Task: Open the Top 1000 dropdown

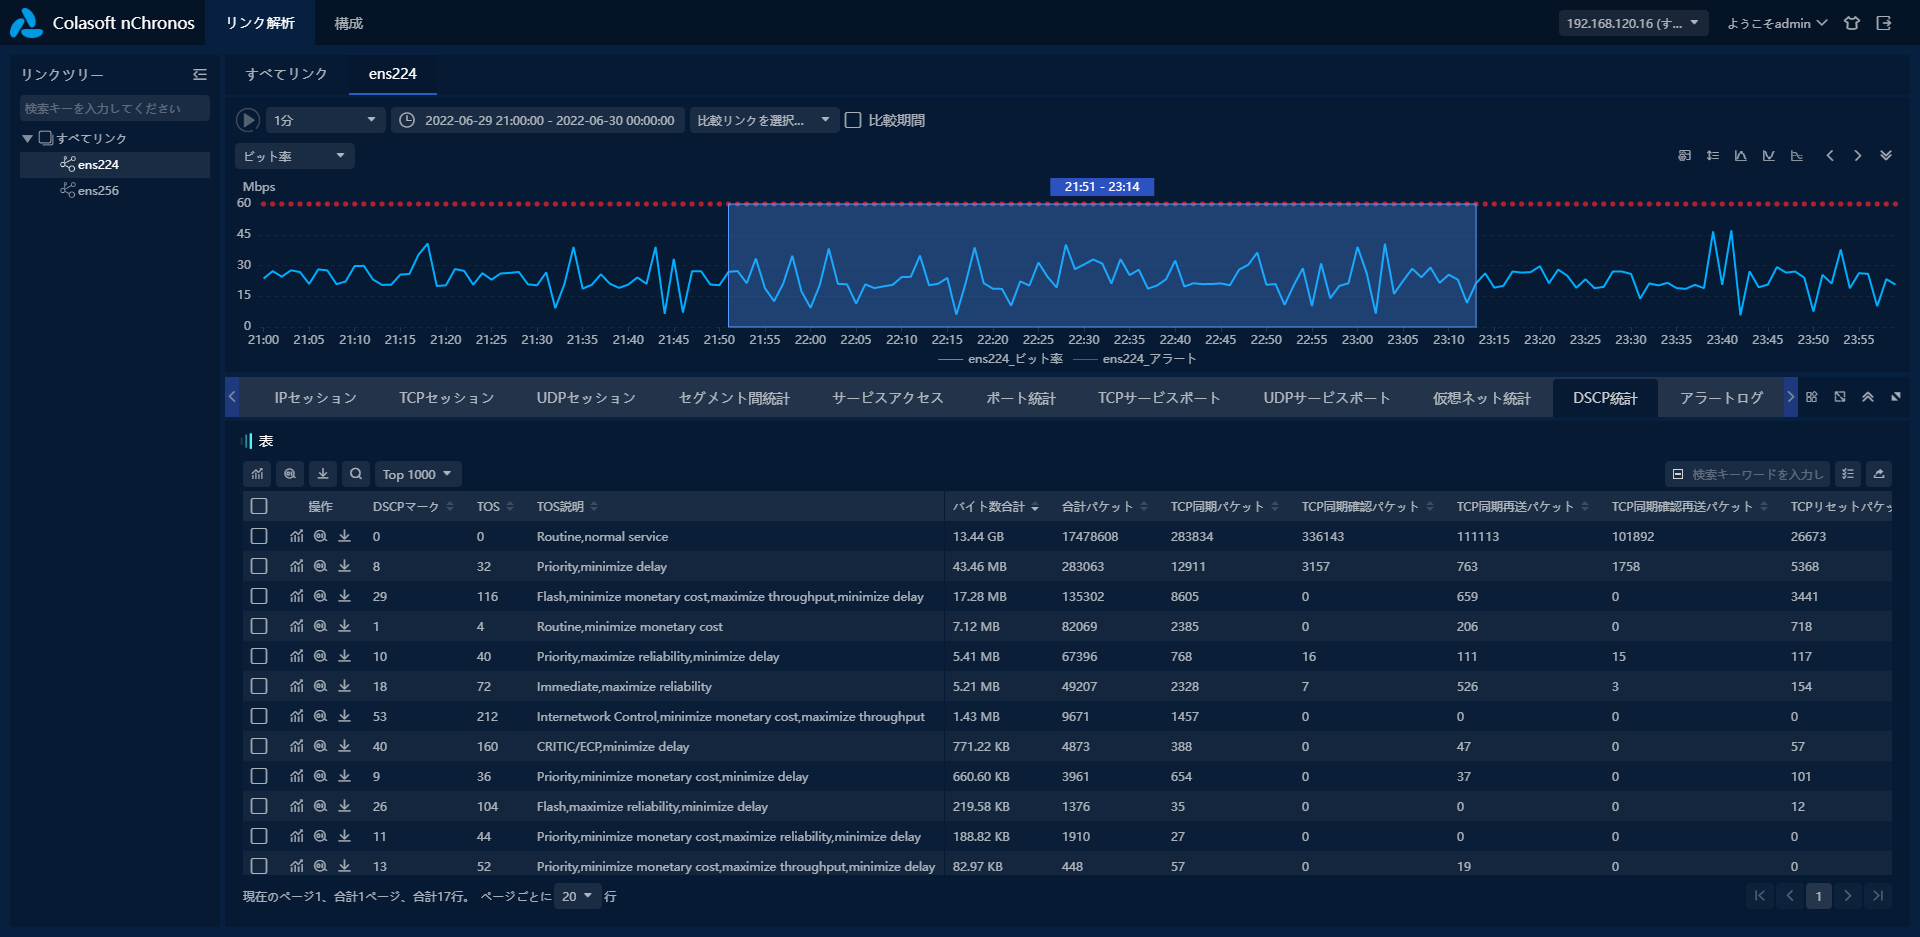Action: [417, 474]
